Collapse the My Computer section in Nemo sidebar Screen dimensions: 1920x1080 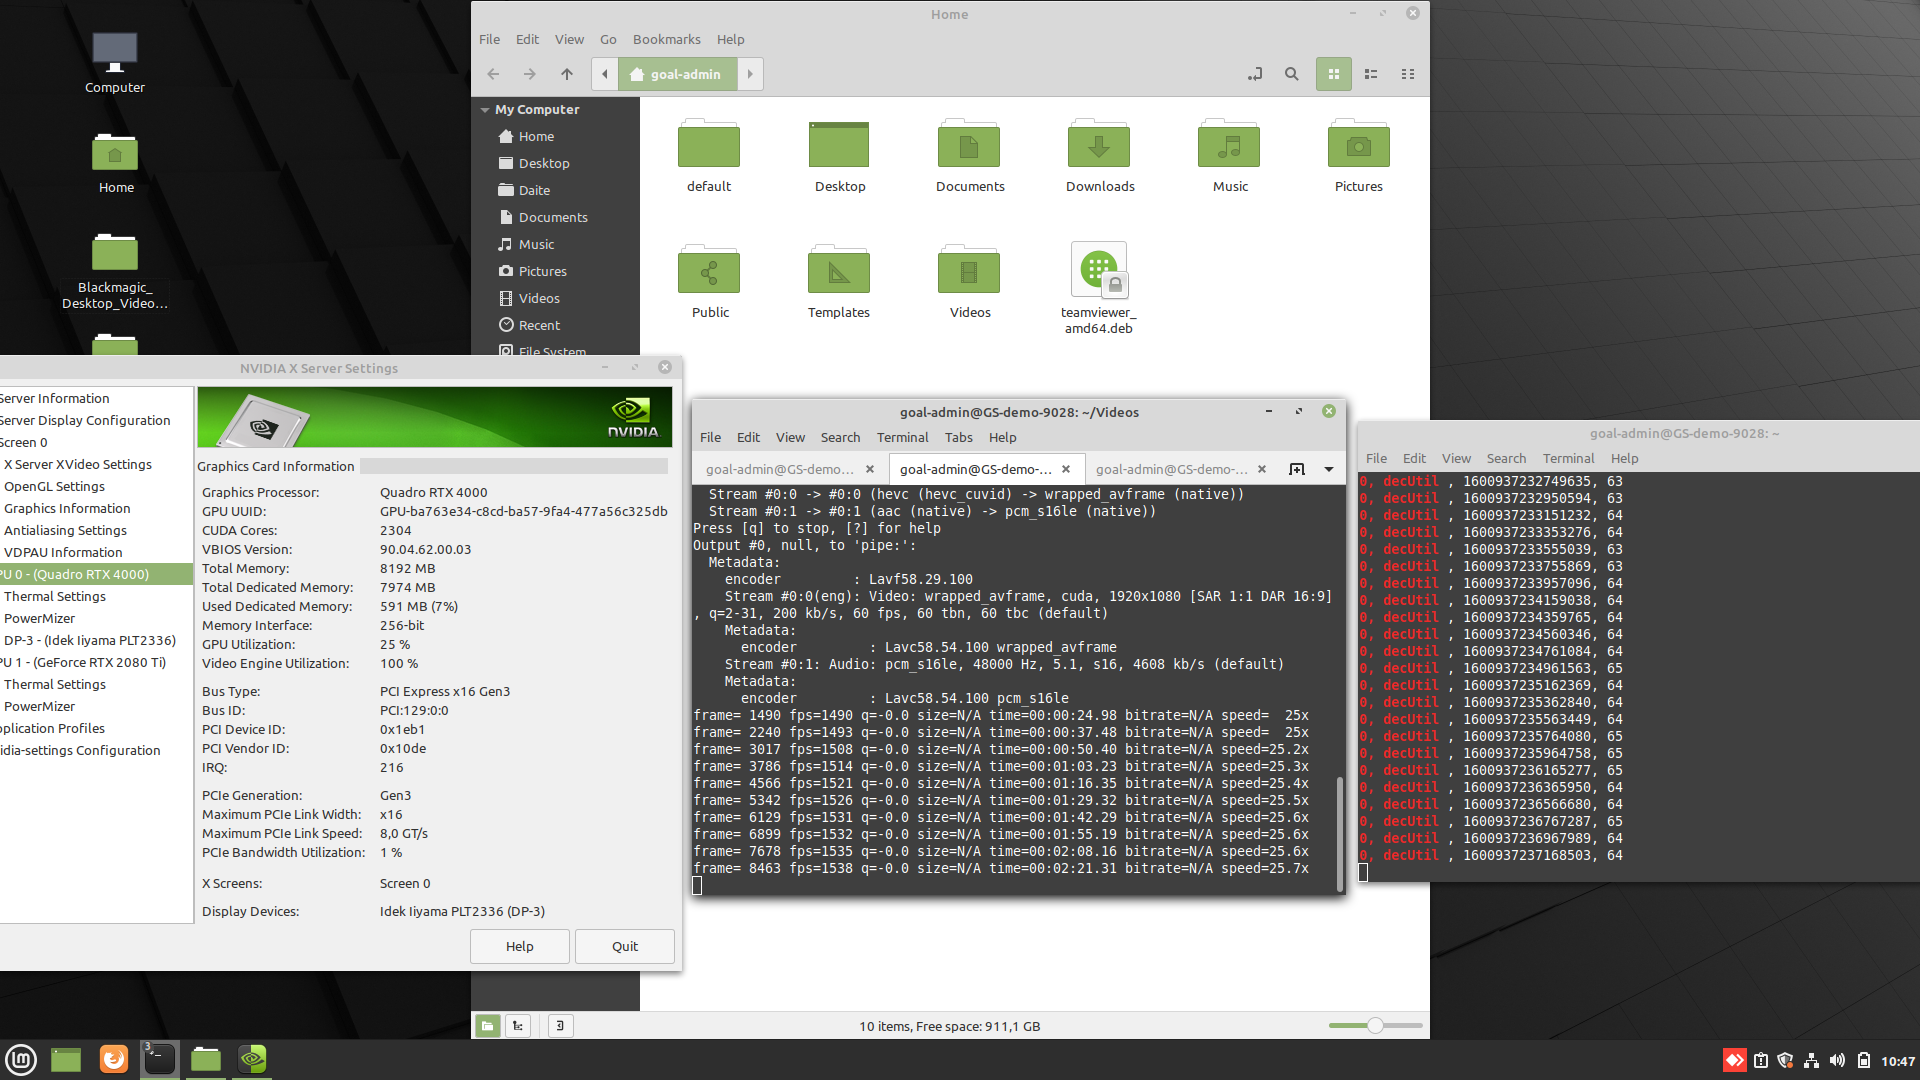click(x=487, y=109)
